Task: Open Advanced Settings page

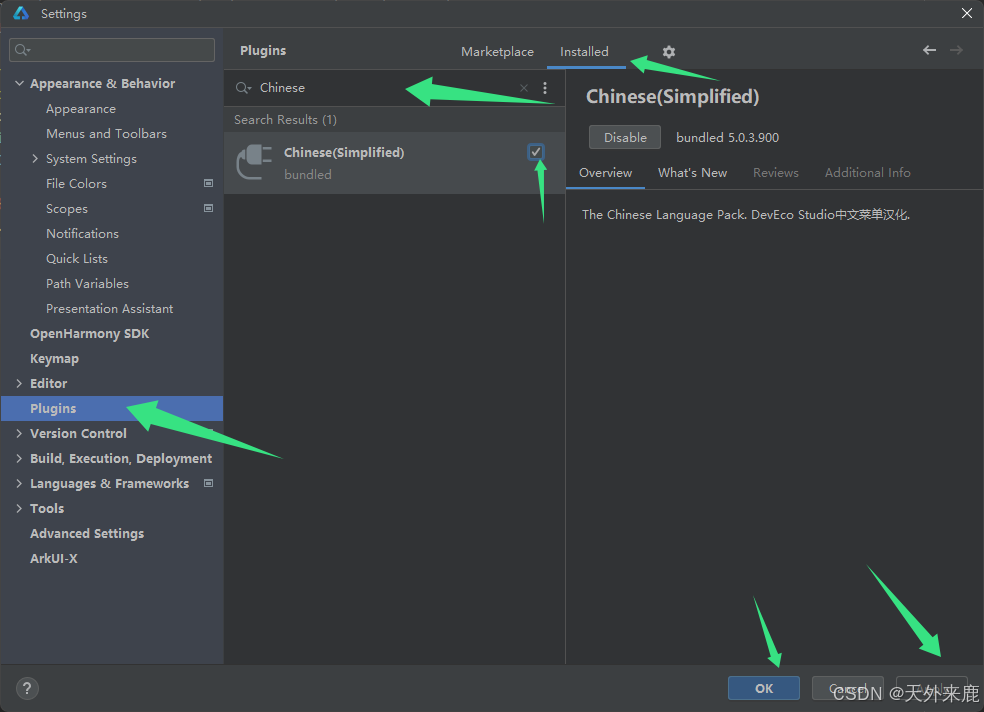Action: [87, 534]
